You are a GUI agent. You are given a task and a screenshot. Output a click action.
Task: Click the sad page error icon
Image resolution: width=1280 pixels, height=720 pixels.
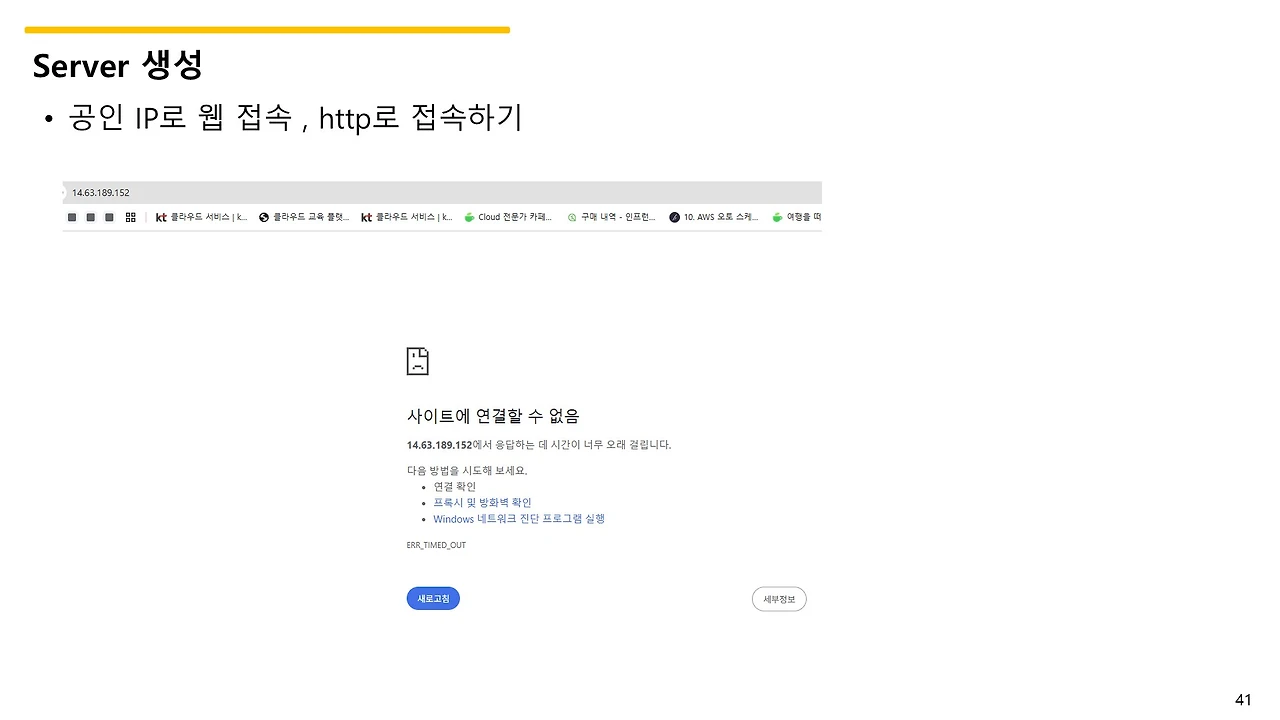[418, 361]
